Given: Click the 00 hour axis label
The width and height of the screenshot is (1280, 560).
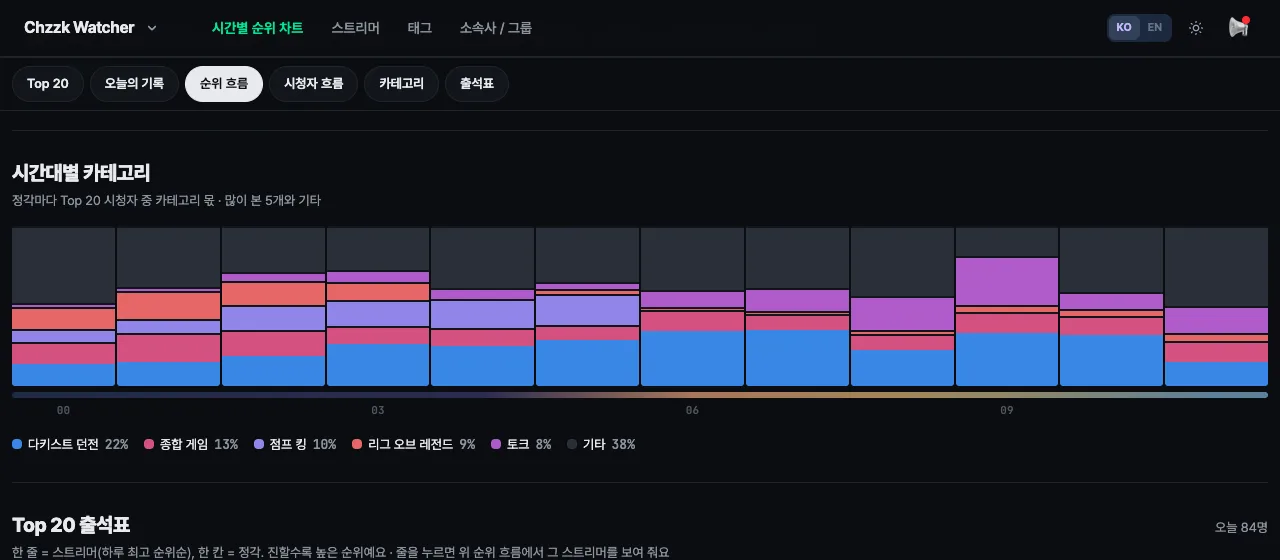Looking at the screenshot, I should coord(64,411).
